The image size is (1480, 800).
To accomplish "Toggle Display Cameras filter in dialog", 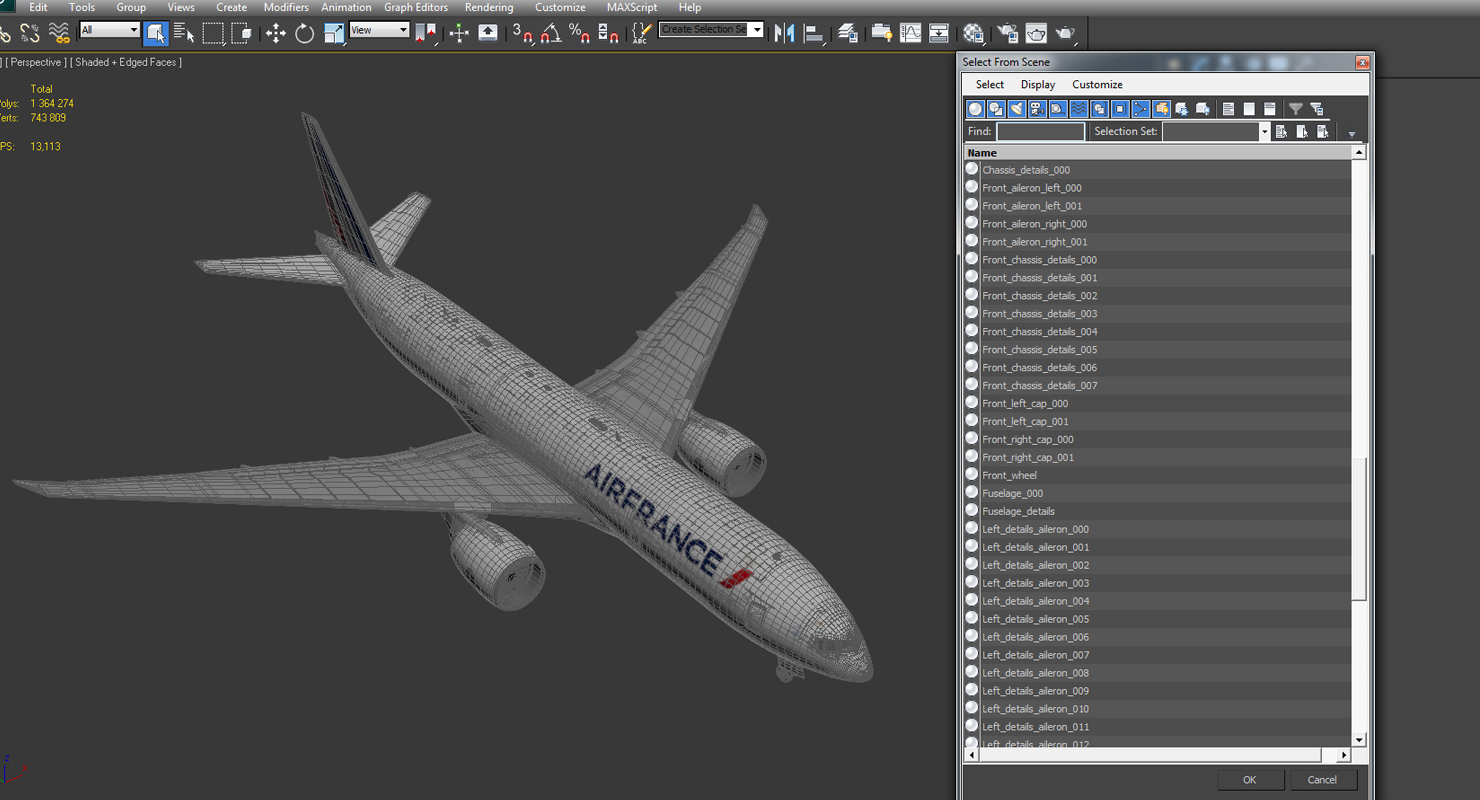I will (1037, 109).
